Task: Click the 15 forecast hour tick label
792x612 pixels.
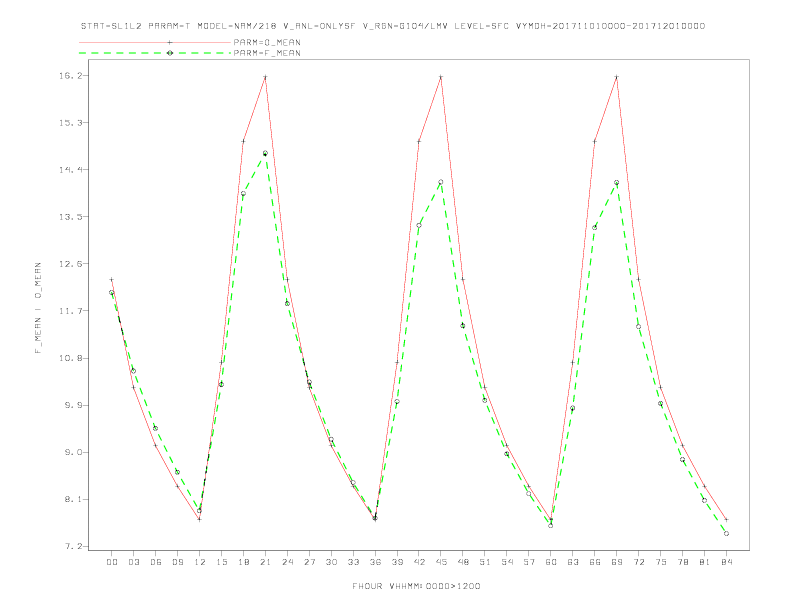Action: tap(221, 562)
